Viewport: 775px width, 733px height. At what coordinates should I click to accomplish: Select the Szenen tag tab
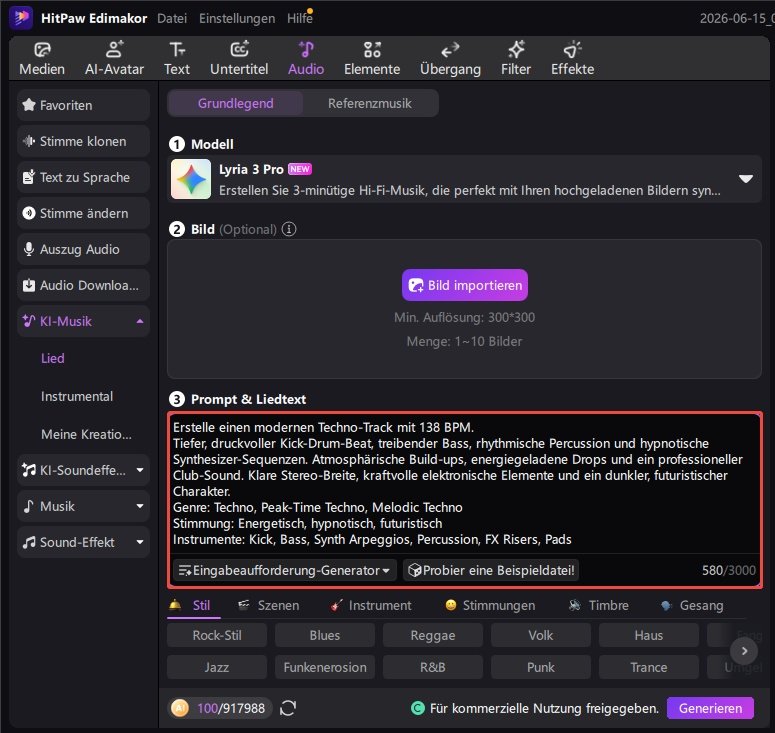pyautogui.click(x=269, y=605)
